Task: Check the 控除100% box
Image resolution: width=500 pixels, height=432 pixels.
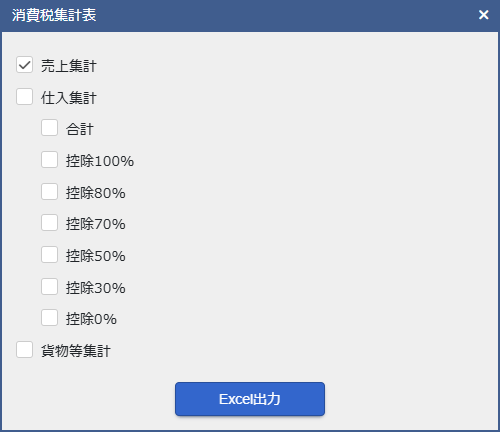Action: [49, 160]
